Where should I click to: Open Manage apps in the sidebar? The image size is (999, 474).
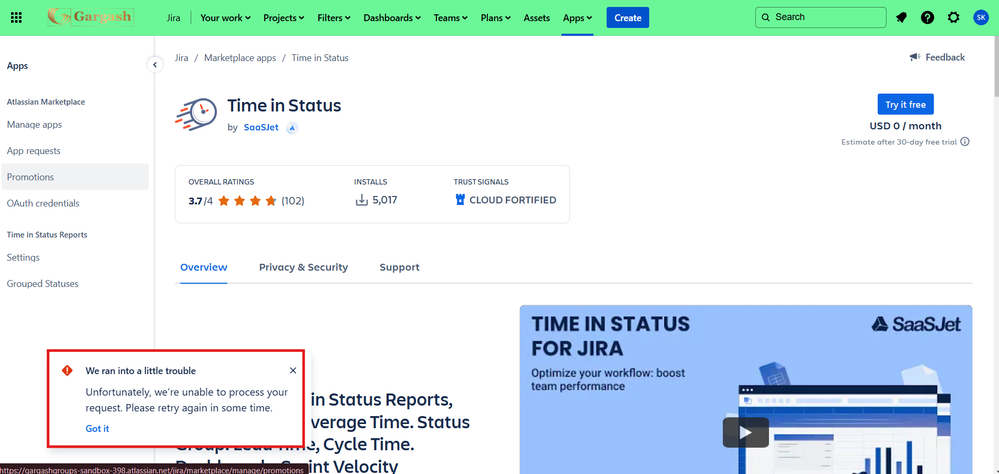point(75,125)
